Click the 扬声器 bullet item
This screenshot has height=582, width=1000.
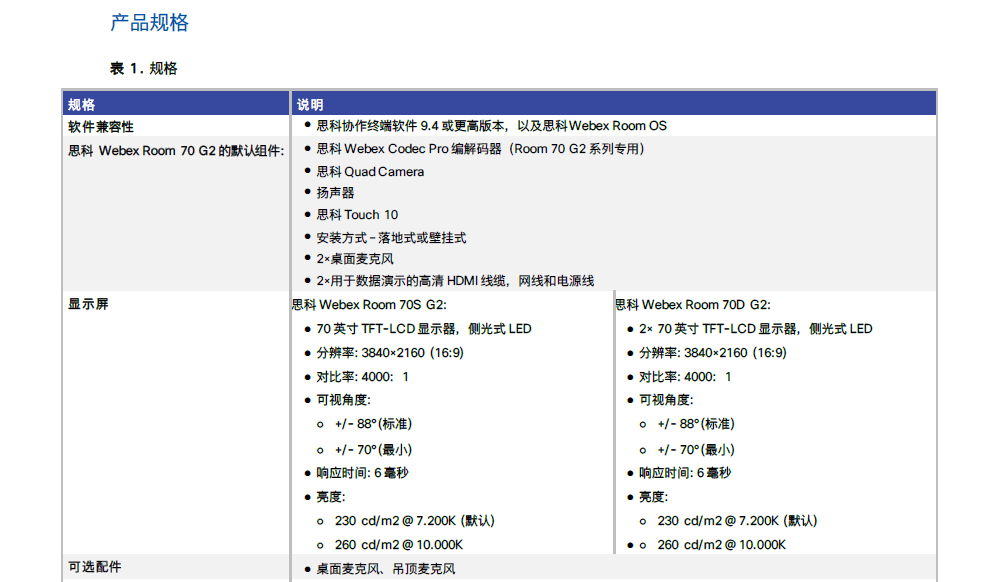pyautogui.click(x=335, y=193)
